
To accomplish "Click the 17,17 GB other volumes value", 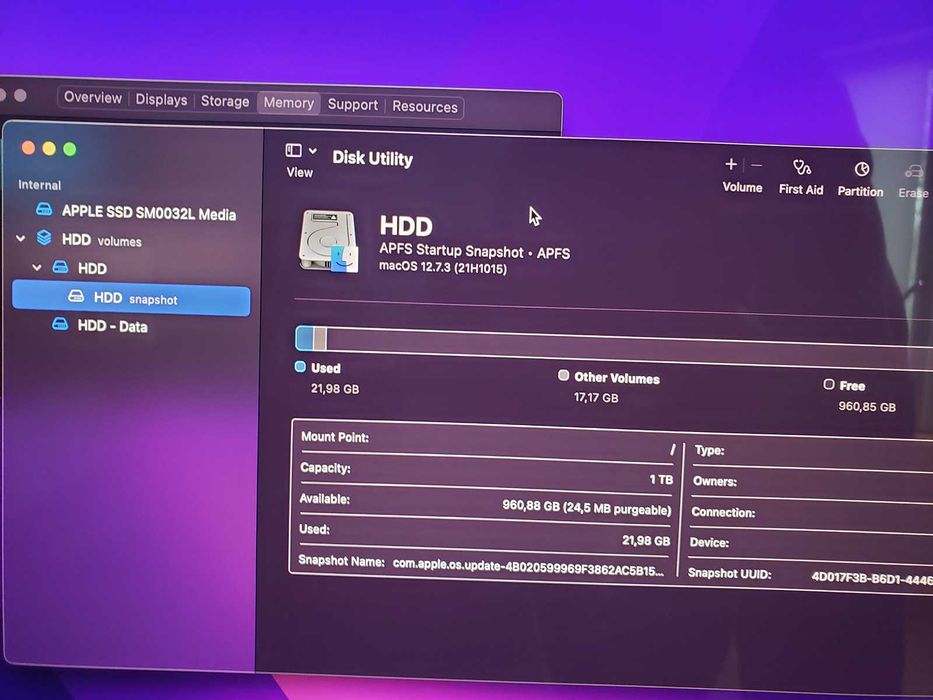I will pos(596,397).
